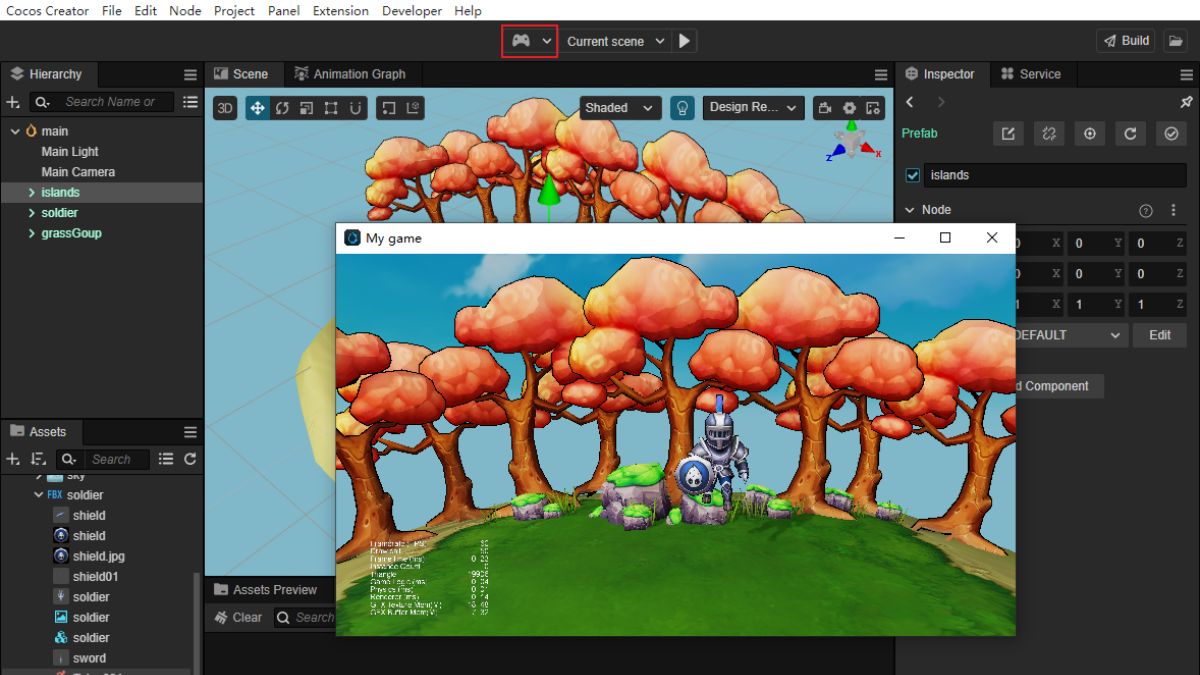Click the Build button
Viewport: 1200px width, 675px height.
pos(1127,41)
